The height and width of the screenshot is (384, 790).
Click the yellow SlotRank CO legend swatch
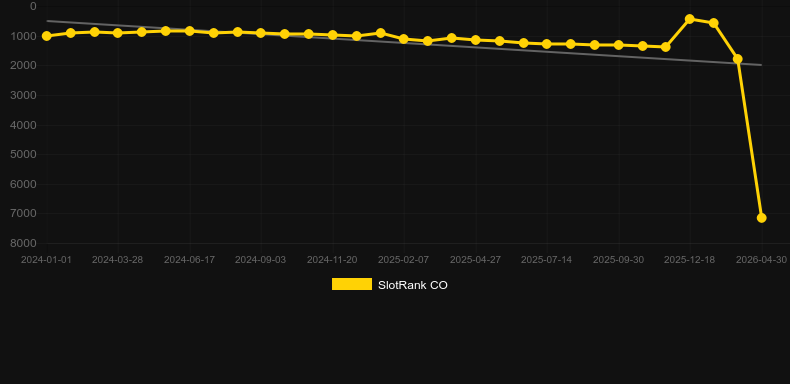point(352,284)
